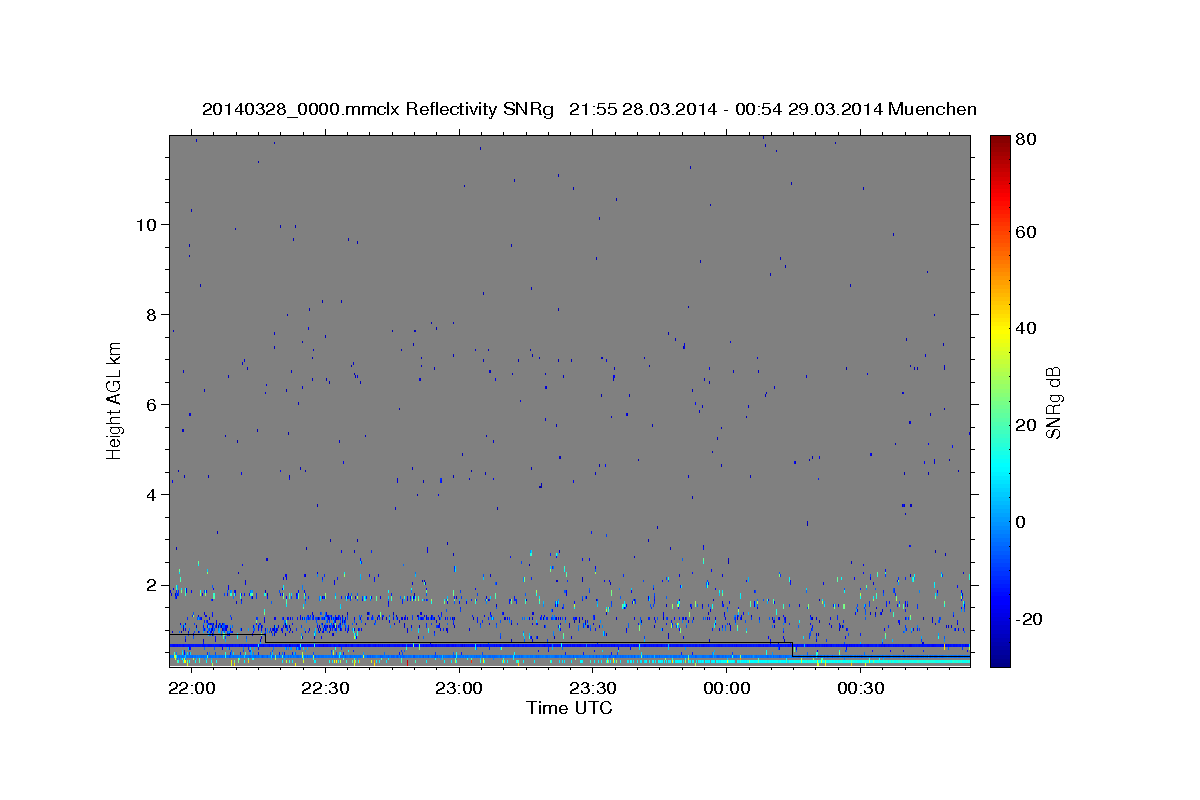Image resolution: width=1200 pixels, height=800 pixels.
Task: Click the colorbar value 40
Action: click(x=1025, y=328)
